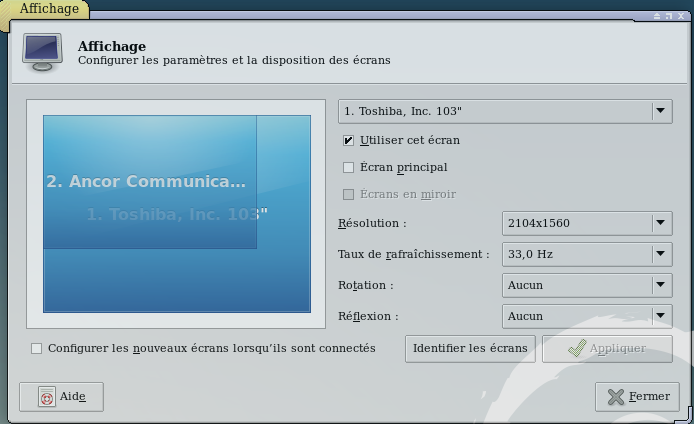Image resolution: width=694 pixels, height=424 pixels.
Task: Click the Affichage window title tab
Action: point(49,8)
